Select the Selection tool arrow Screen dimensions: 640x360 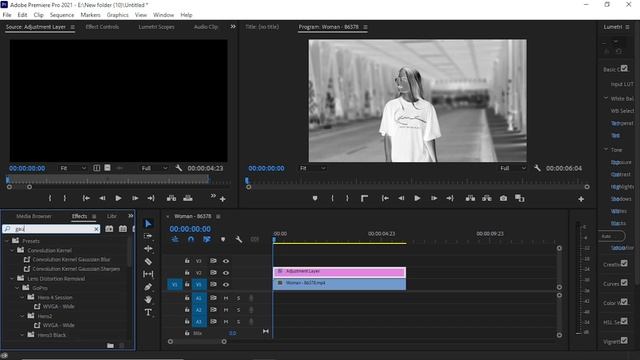point(148,224)
